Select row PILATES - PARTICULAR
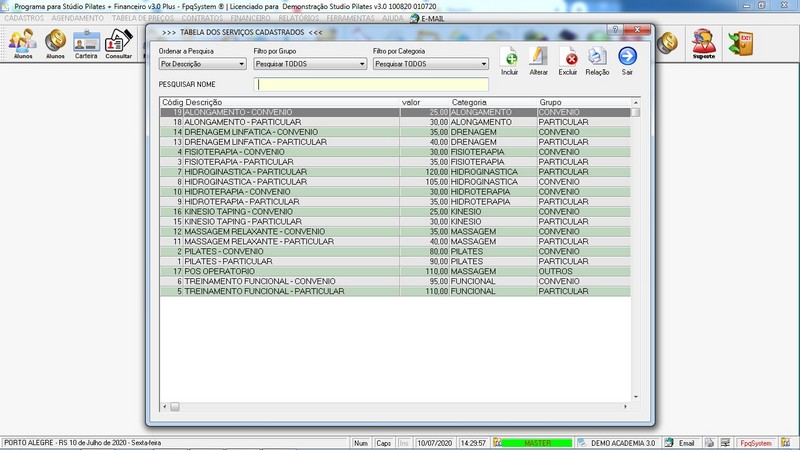 [395, 261]
